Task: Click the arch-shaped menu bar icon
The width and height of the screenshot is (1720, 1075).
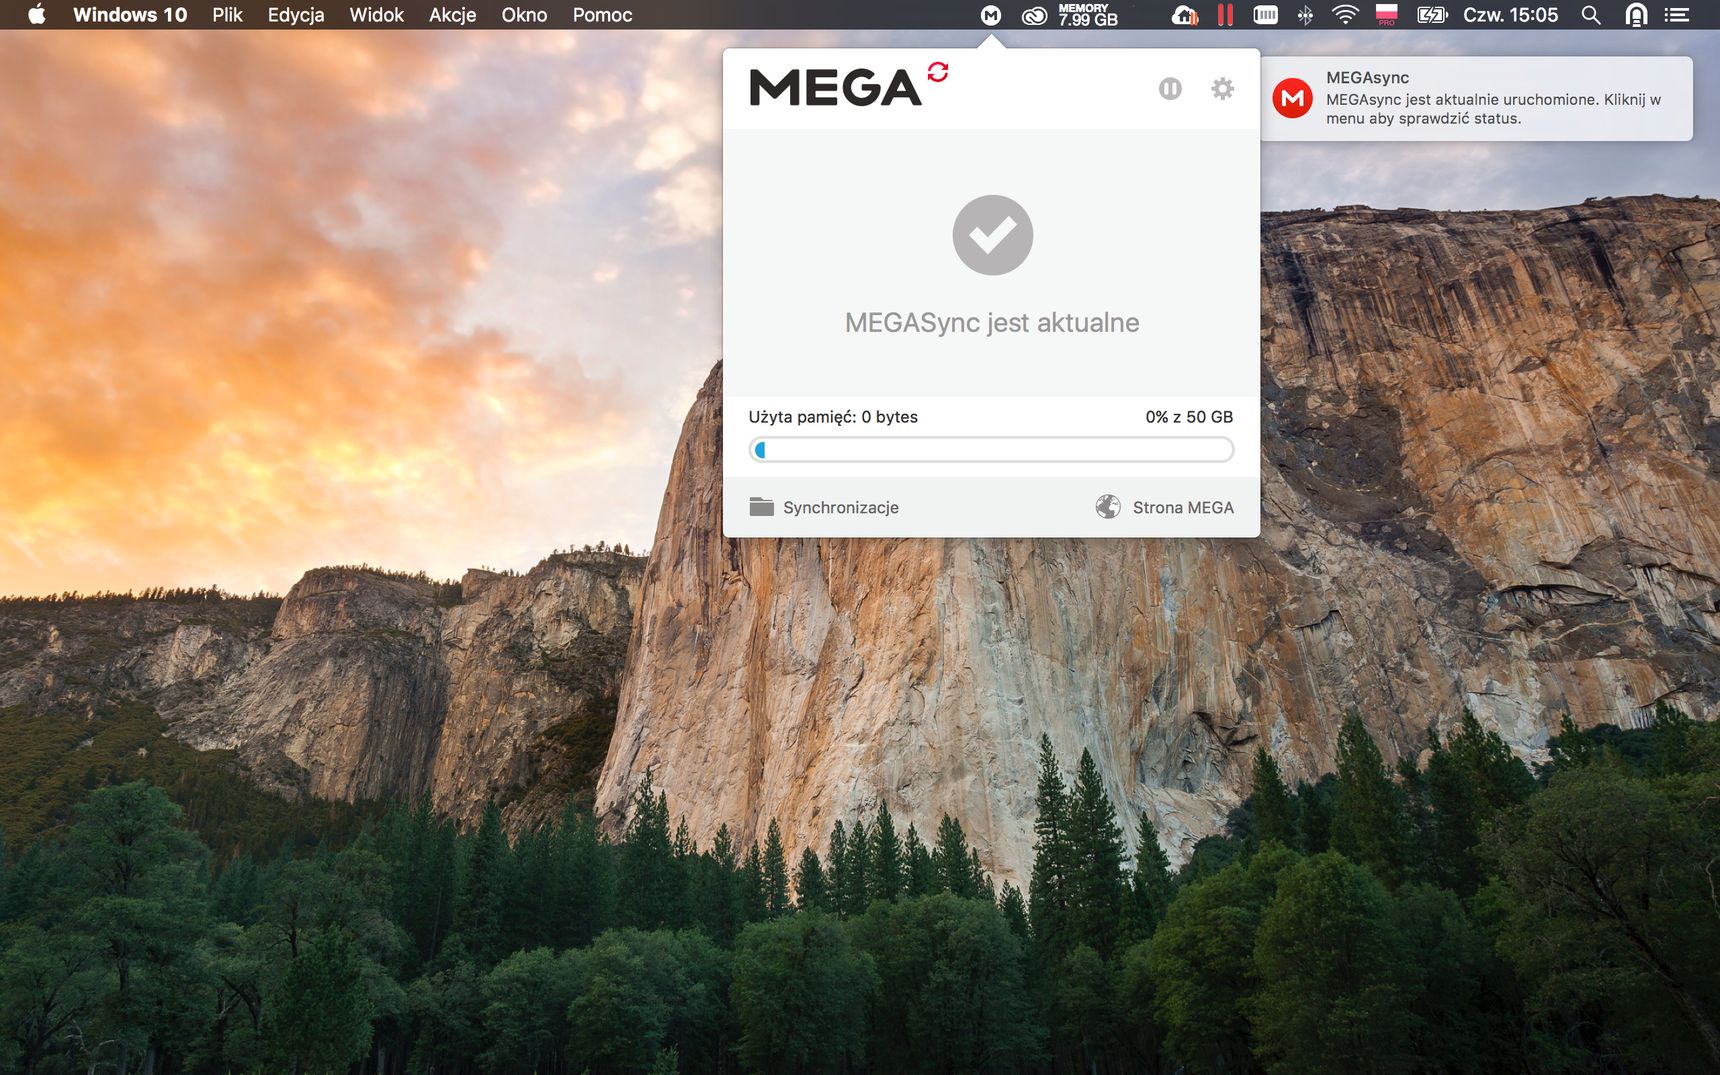Action: tap(1637, 15)
